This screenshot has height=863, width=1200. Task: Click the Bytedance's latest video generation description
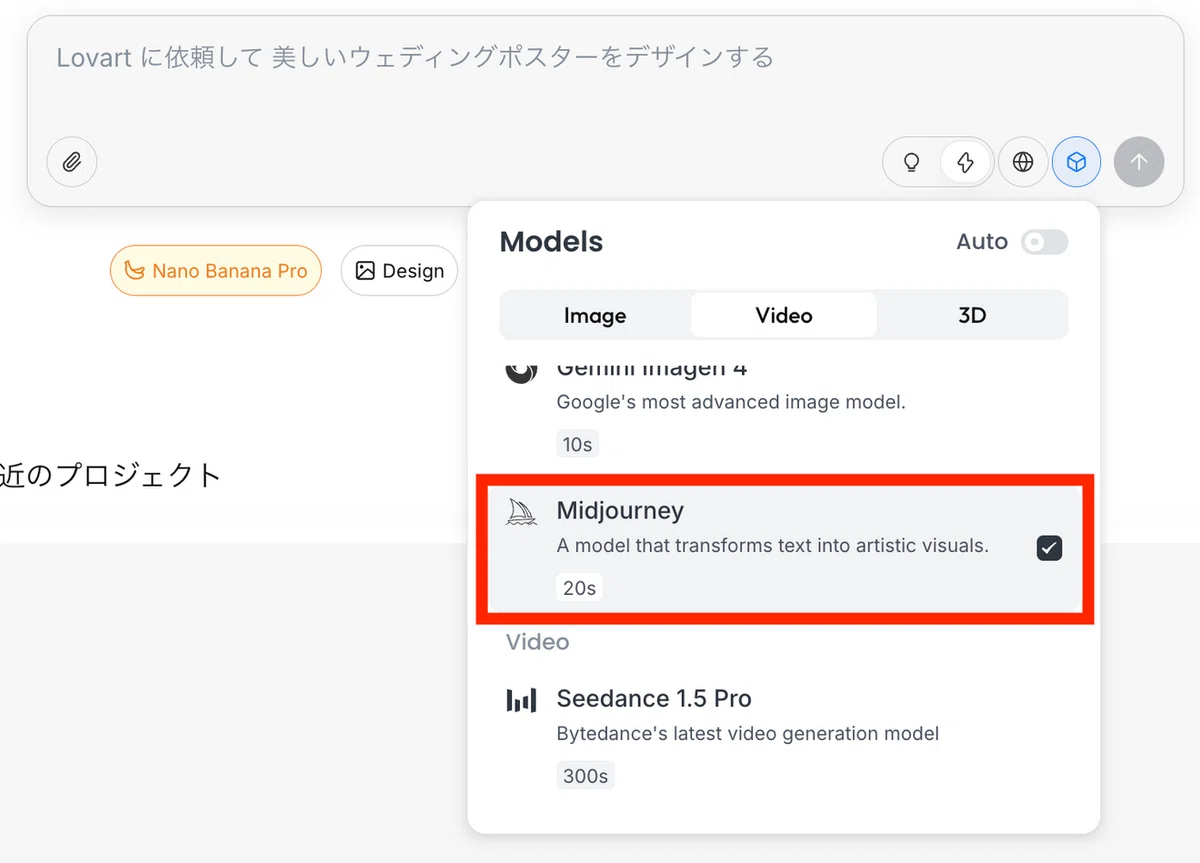(x=748, y=734)
